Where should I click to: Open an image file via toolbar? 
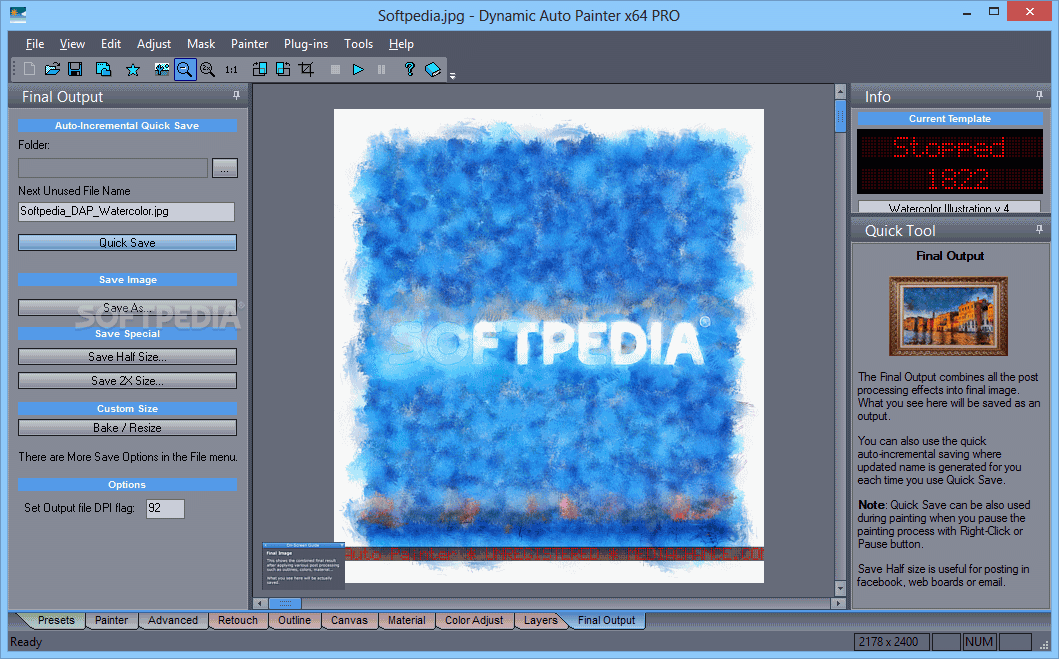52,69
